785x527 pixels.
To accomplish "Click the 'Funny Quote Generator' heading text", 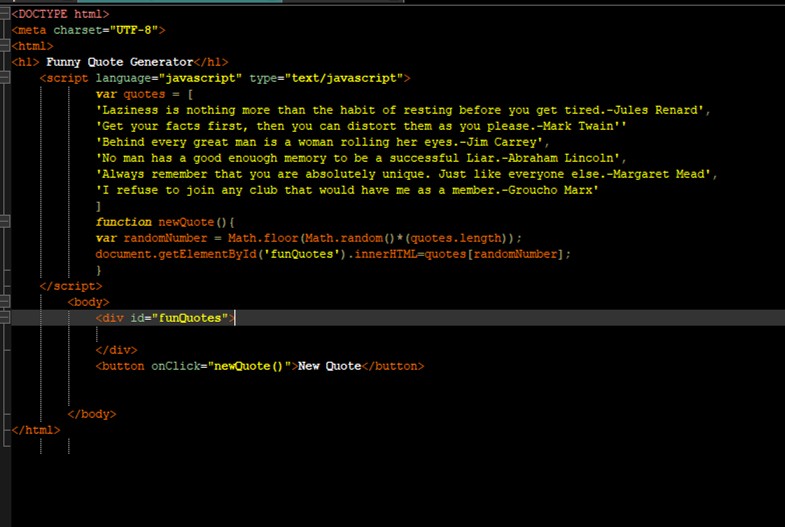I will pos(120,62).
